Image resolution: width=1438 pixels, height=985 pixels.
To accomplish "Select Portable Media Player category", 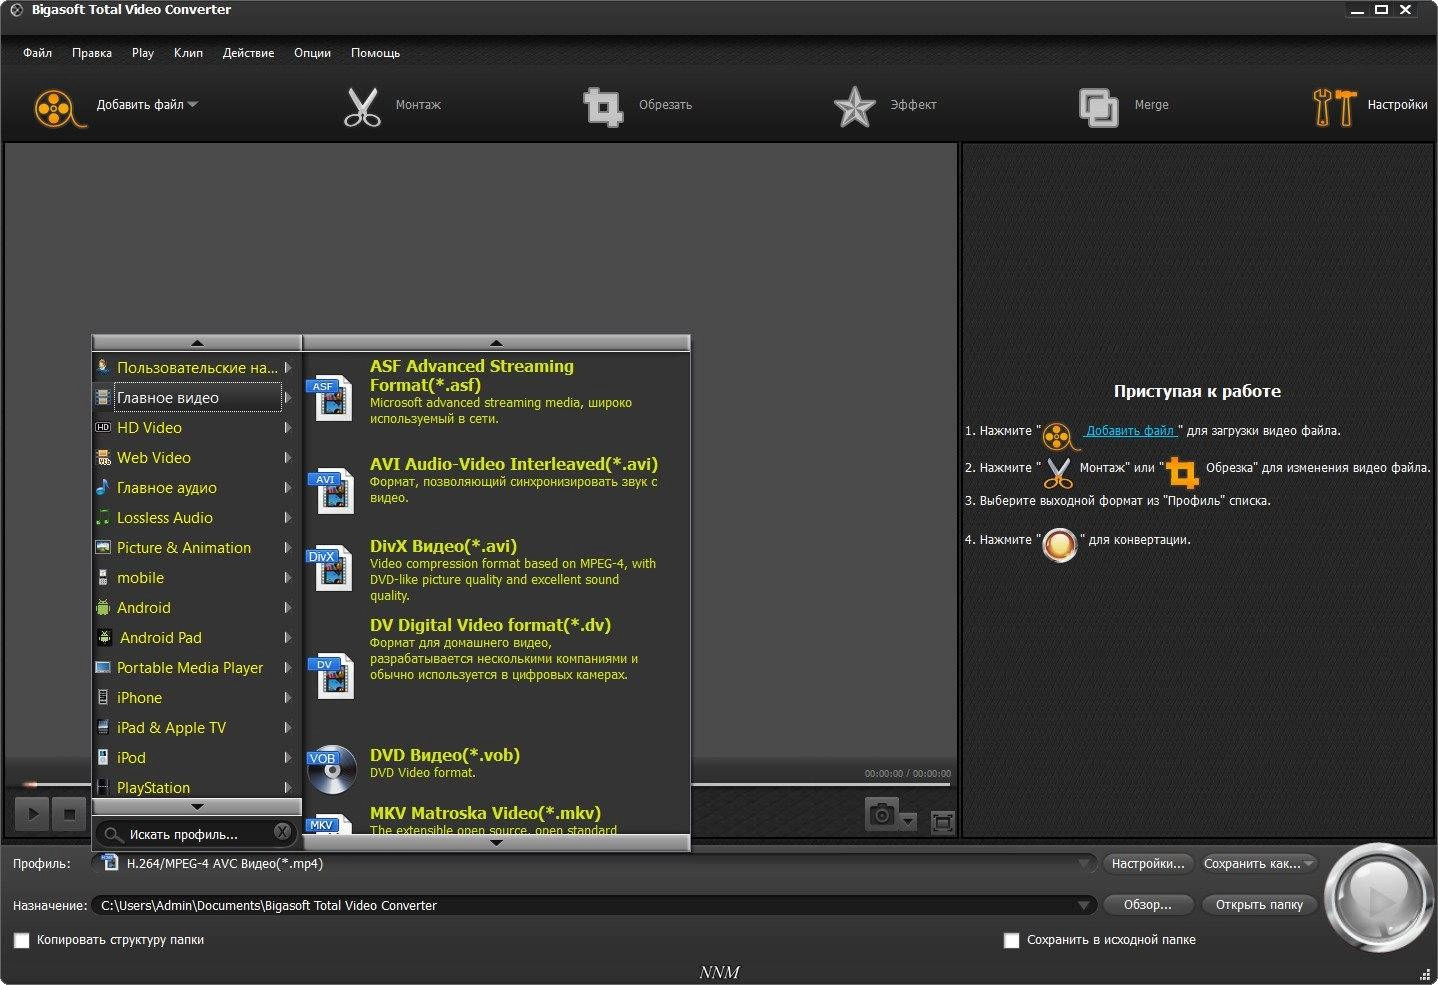I will pos(196,668).
